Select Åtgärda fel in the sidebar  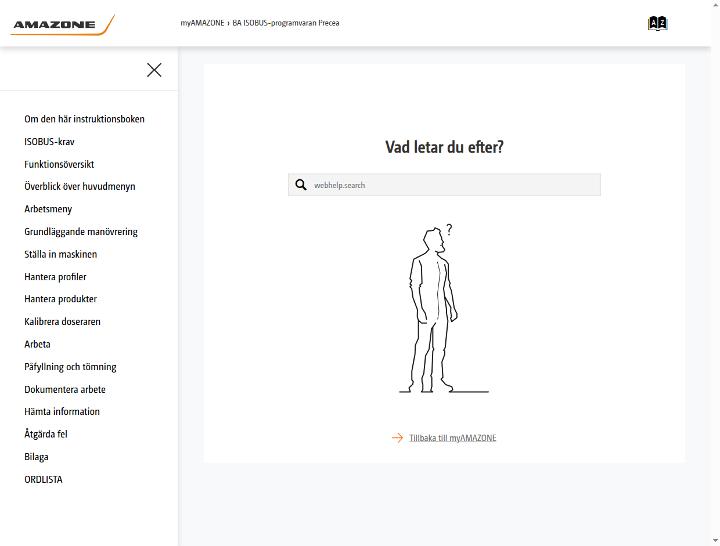46,434
